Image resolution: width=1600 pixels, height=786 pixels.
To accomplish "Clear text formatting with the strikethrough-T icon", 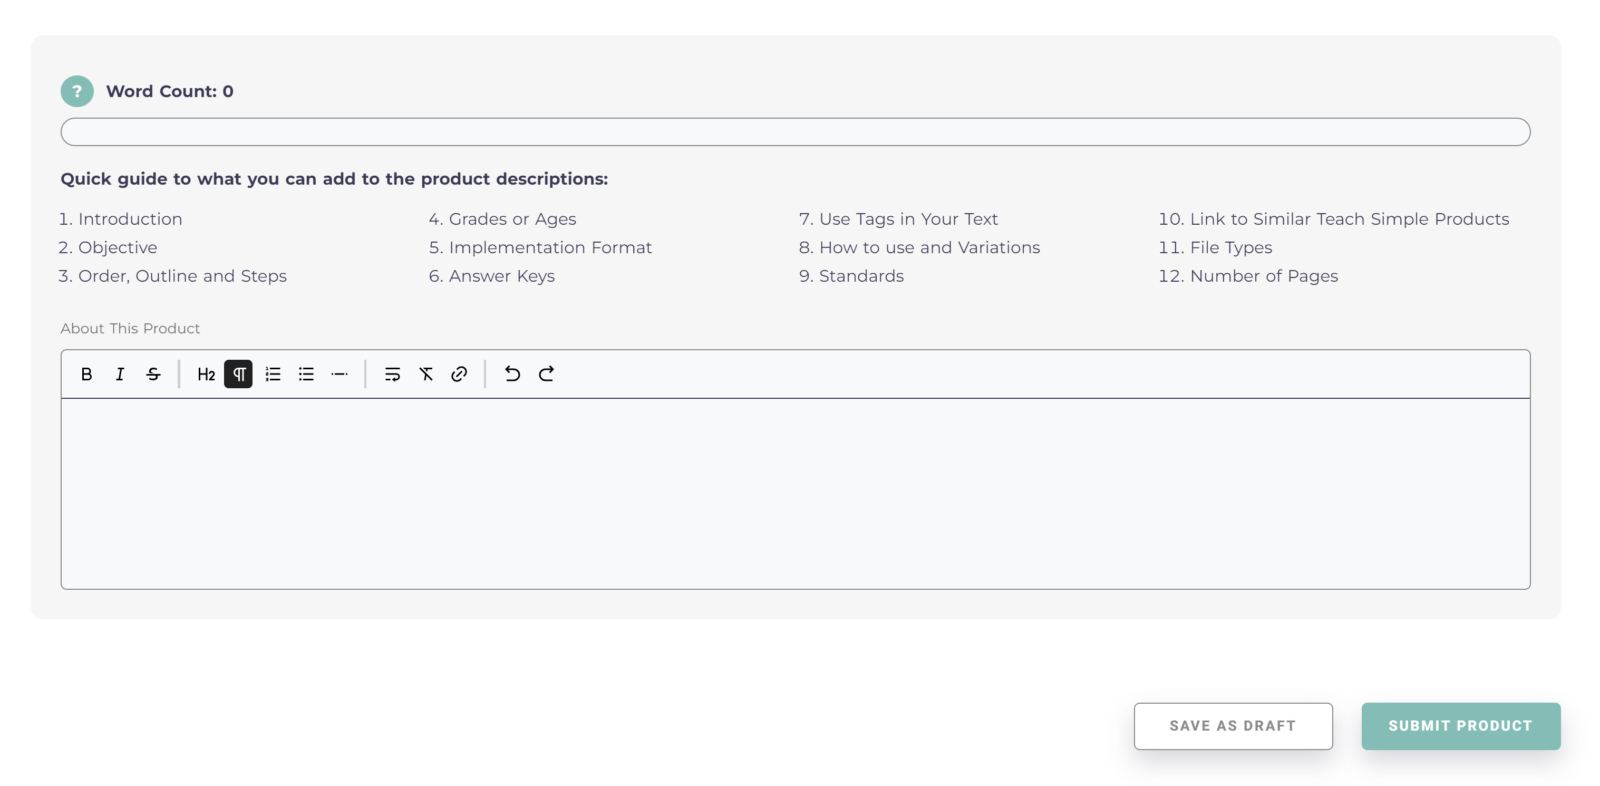I will [426, 374].
